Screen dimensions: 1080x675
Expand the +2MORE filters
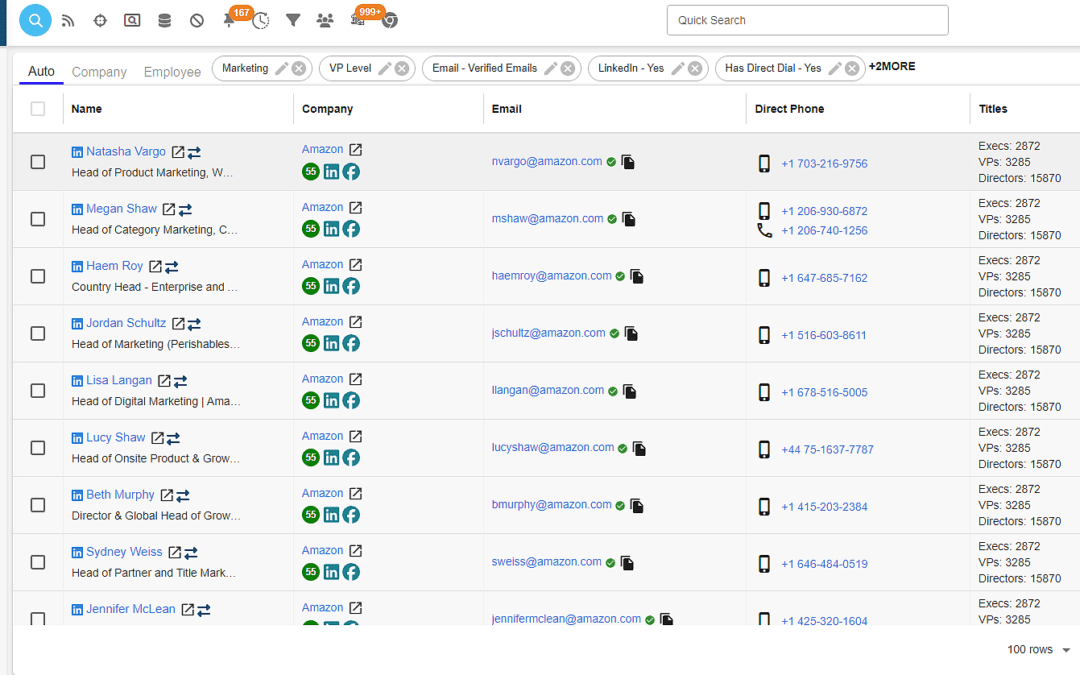point(891,67)
